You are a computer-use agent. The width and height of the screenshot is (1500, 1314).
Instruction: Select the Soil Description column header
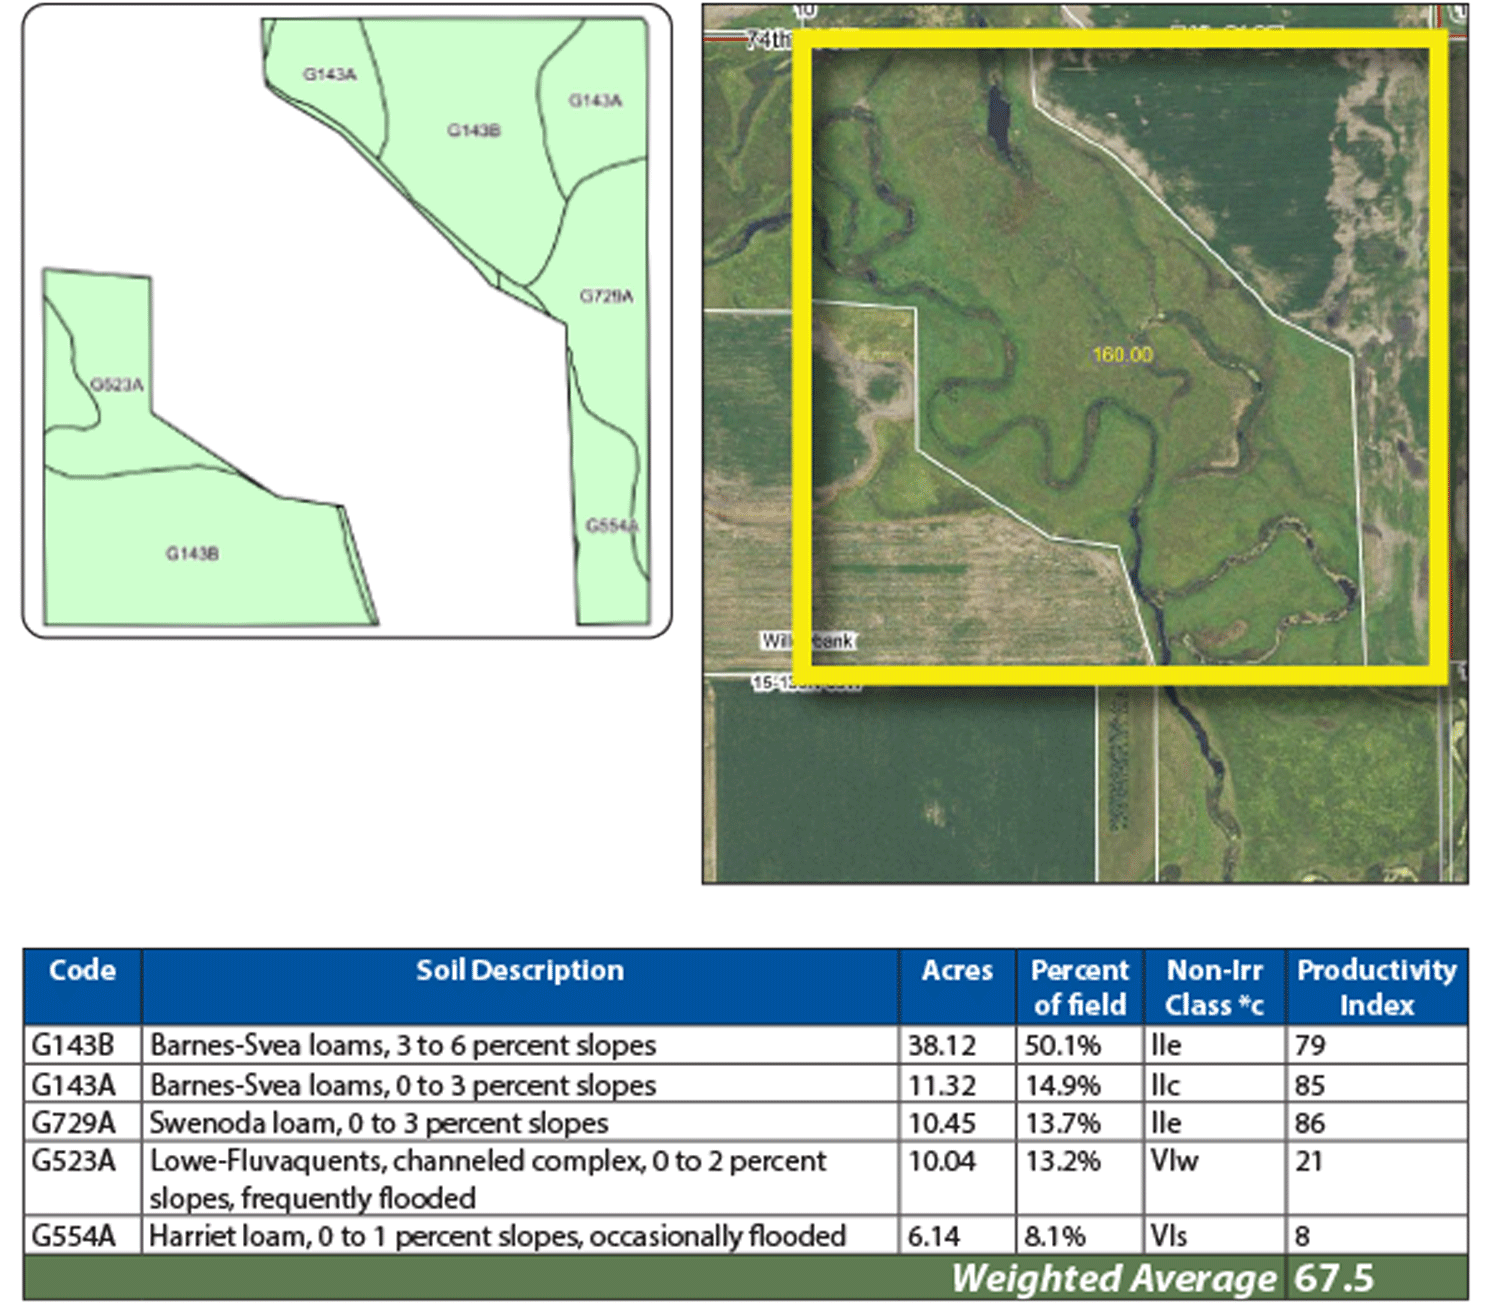coord(519,971)
